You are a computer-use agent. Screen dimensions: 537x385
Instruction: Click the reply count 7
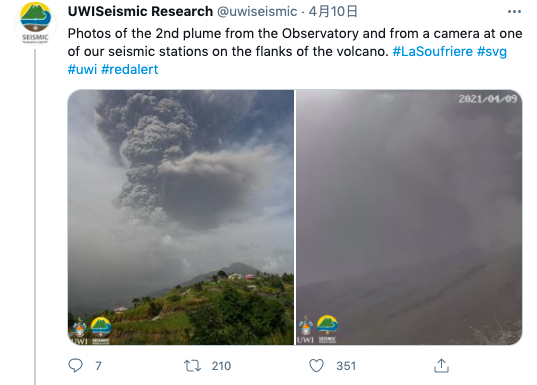(98, 366)
